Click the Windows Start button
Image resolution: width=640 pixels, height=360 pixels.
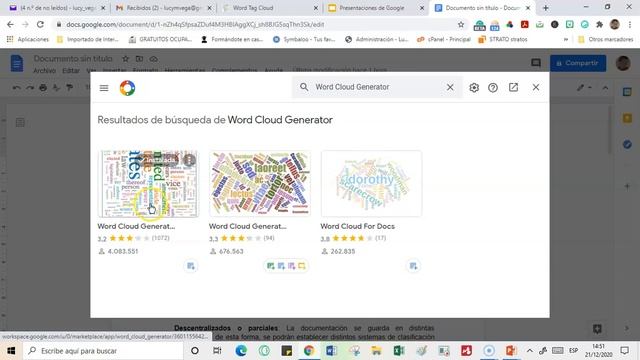pyautogui.click(x=11, y=351)
